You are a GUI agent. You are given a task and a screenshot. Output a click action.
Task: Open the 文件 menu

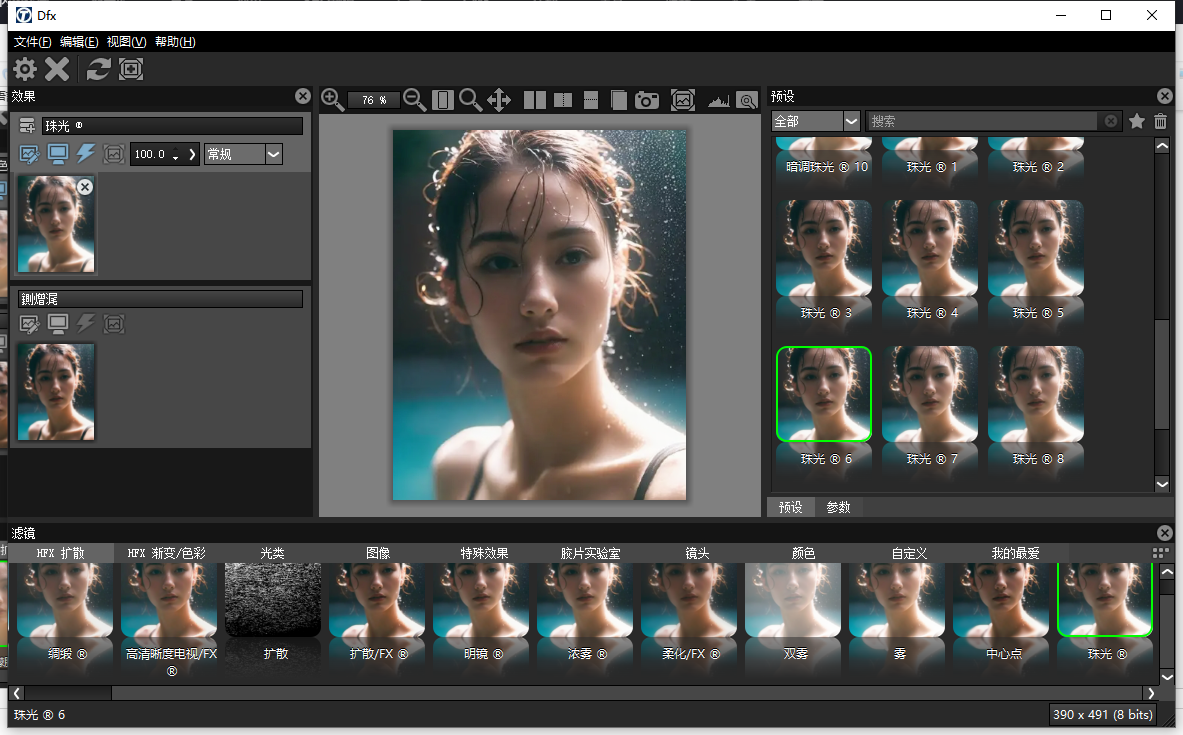tap(32, 42)
